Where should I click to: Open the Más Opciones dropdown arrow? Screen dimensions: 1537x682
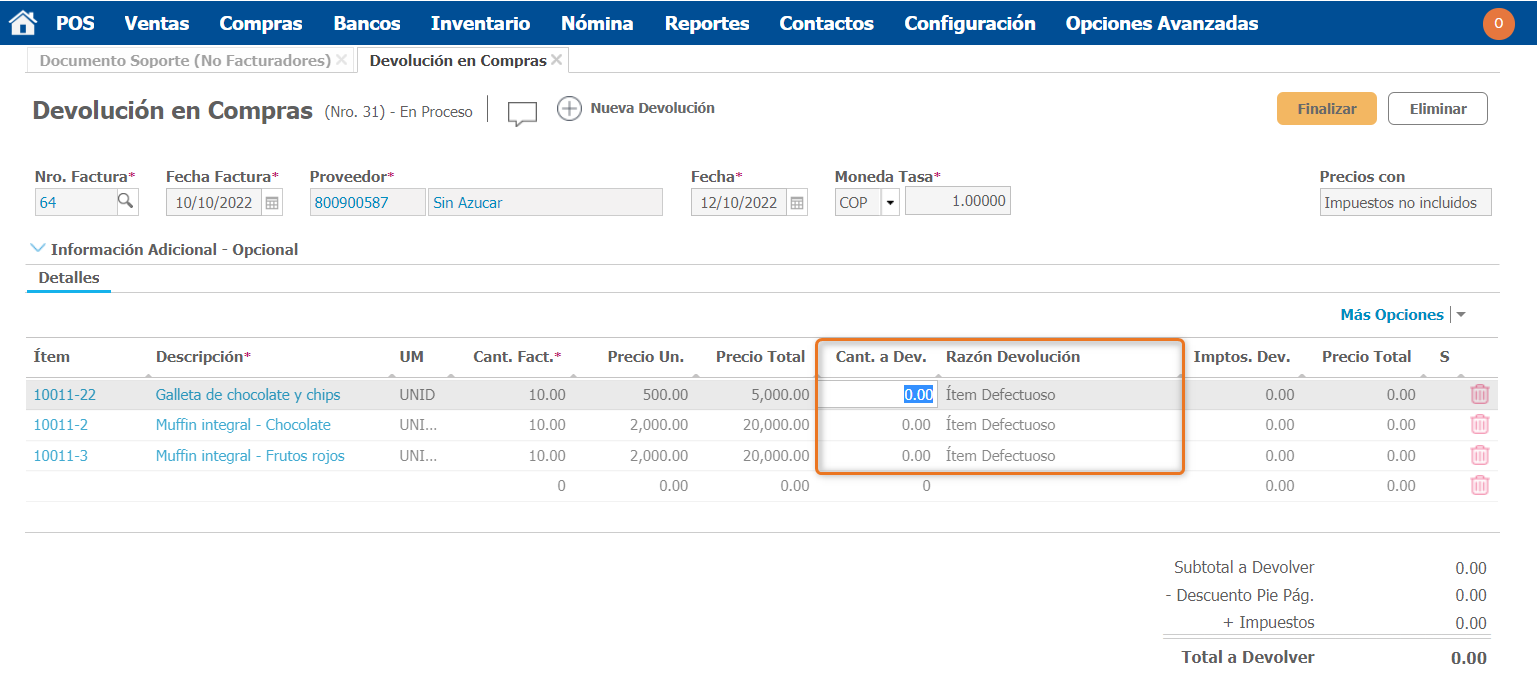point(1460,315)
